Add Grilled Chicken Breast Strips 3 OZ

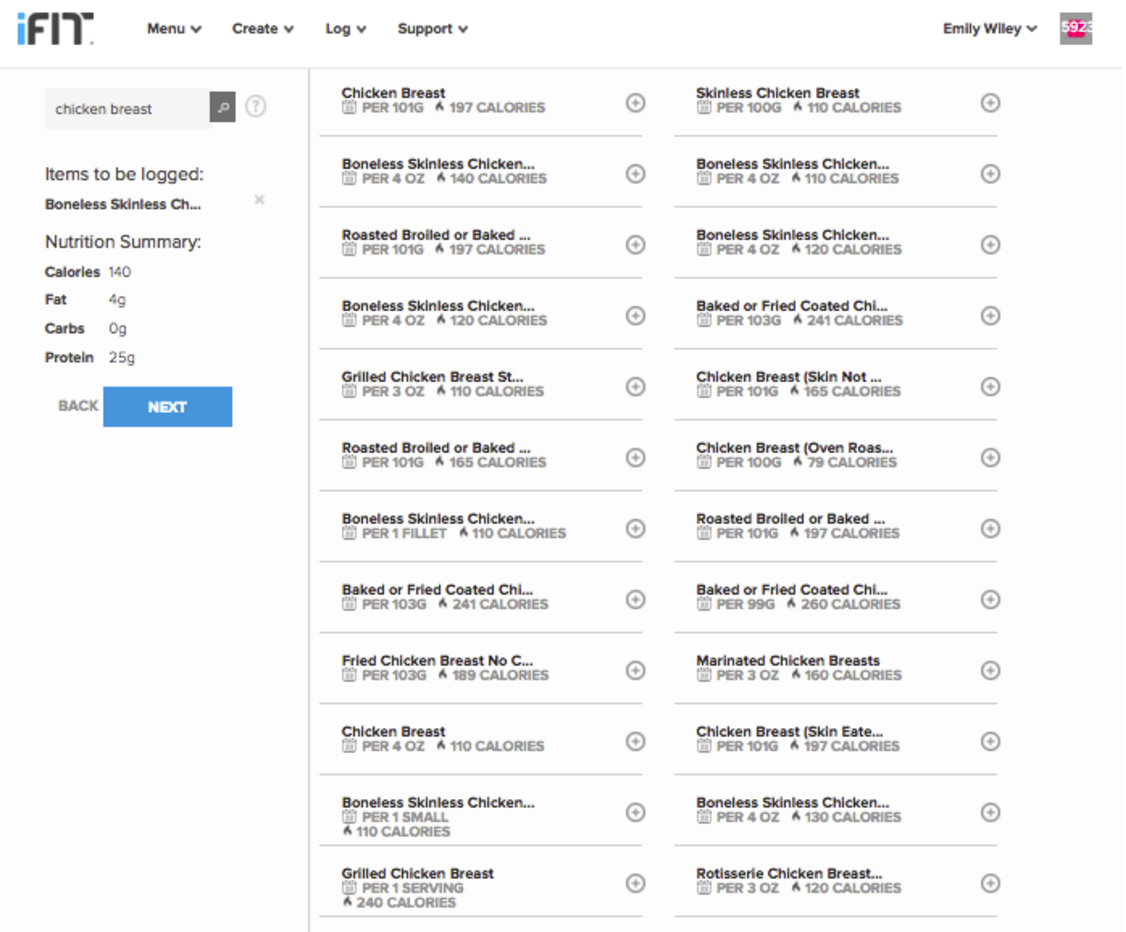tap(635, 386)
